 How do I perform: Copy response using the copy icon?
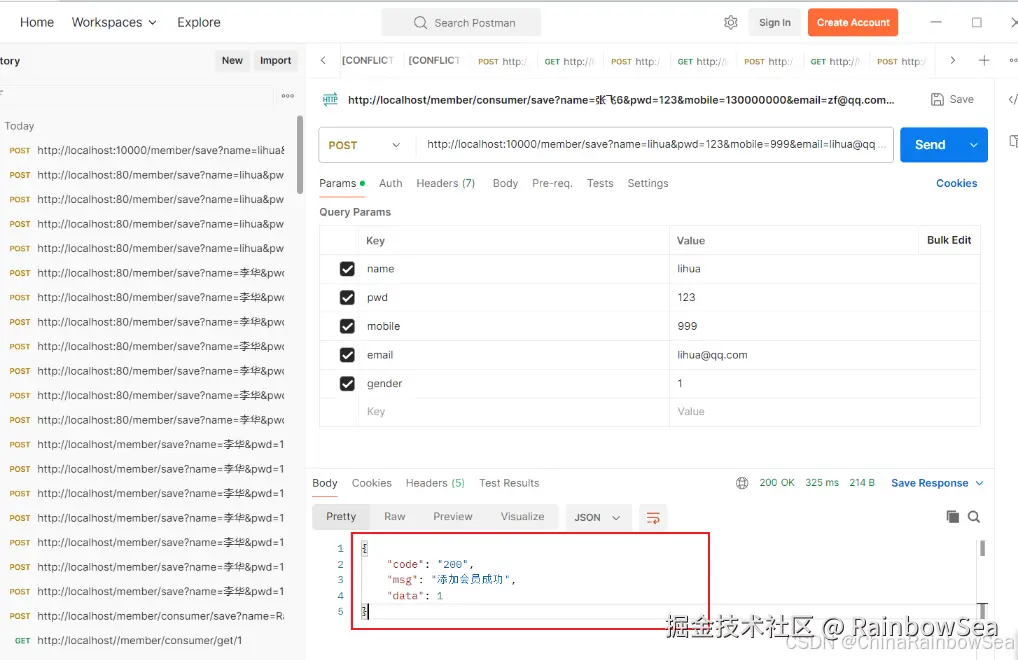pyautogui.click(x=952, y=517)
